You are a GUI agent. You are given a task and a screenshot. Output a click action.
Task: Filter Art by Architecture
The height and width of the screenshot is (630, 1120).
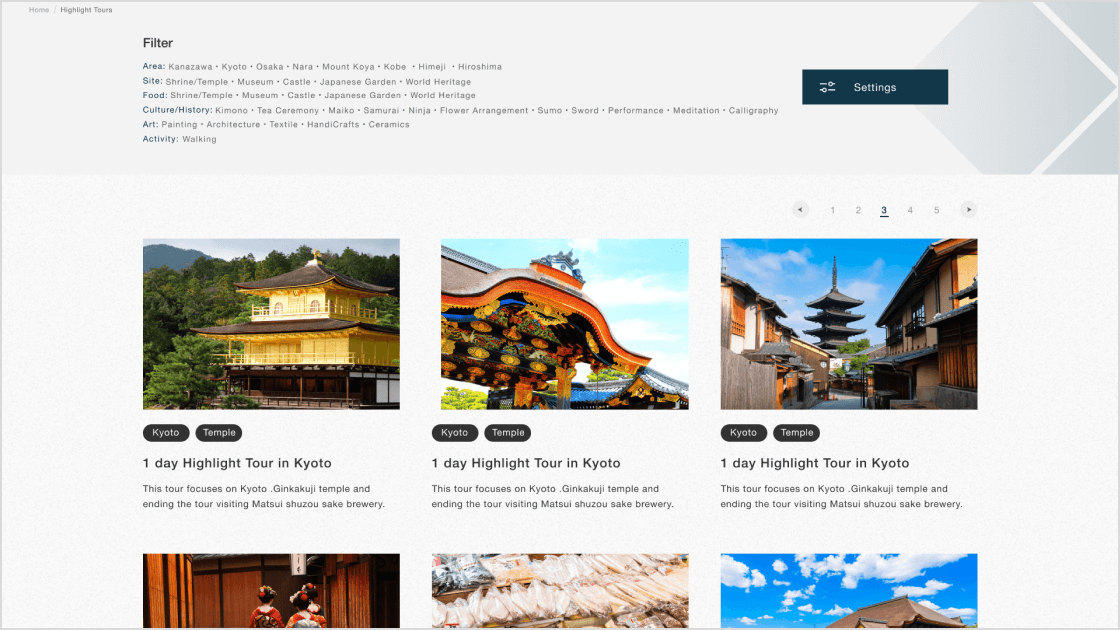[x=234, y=124]
